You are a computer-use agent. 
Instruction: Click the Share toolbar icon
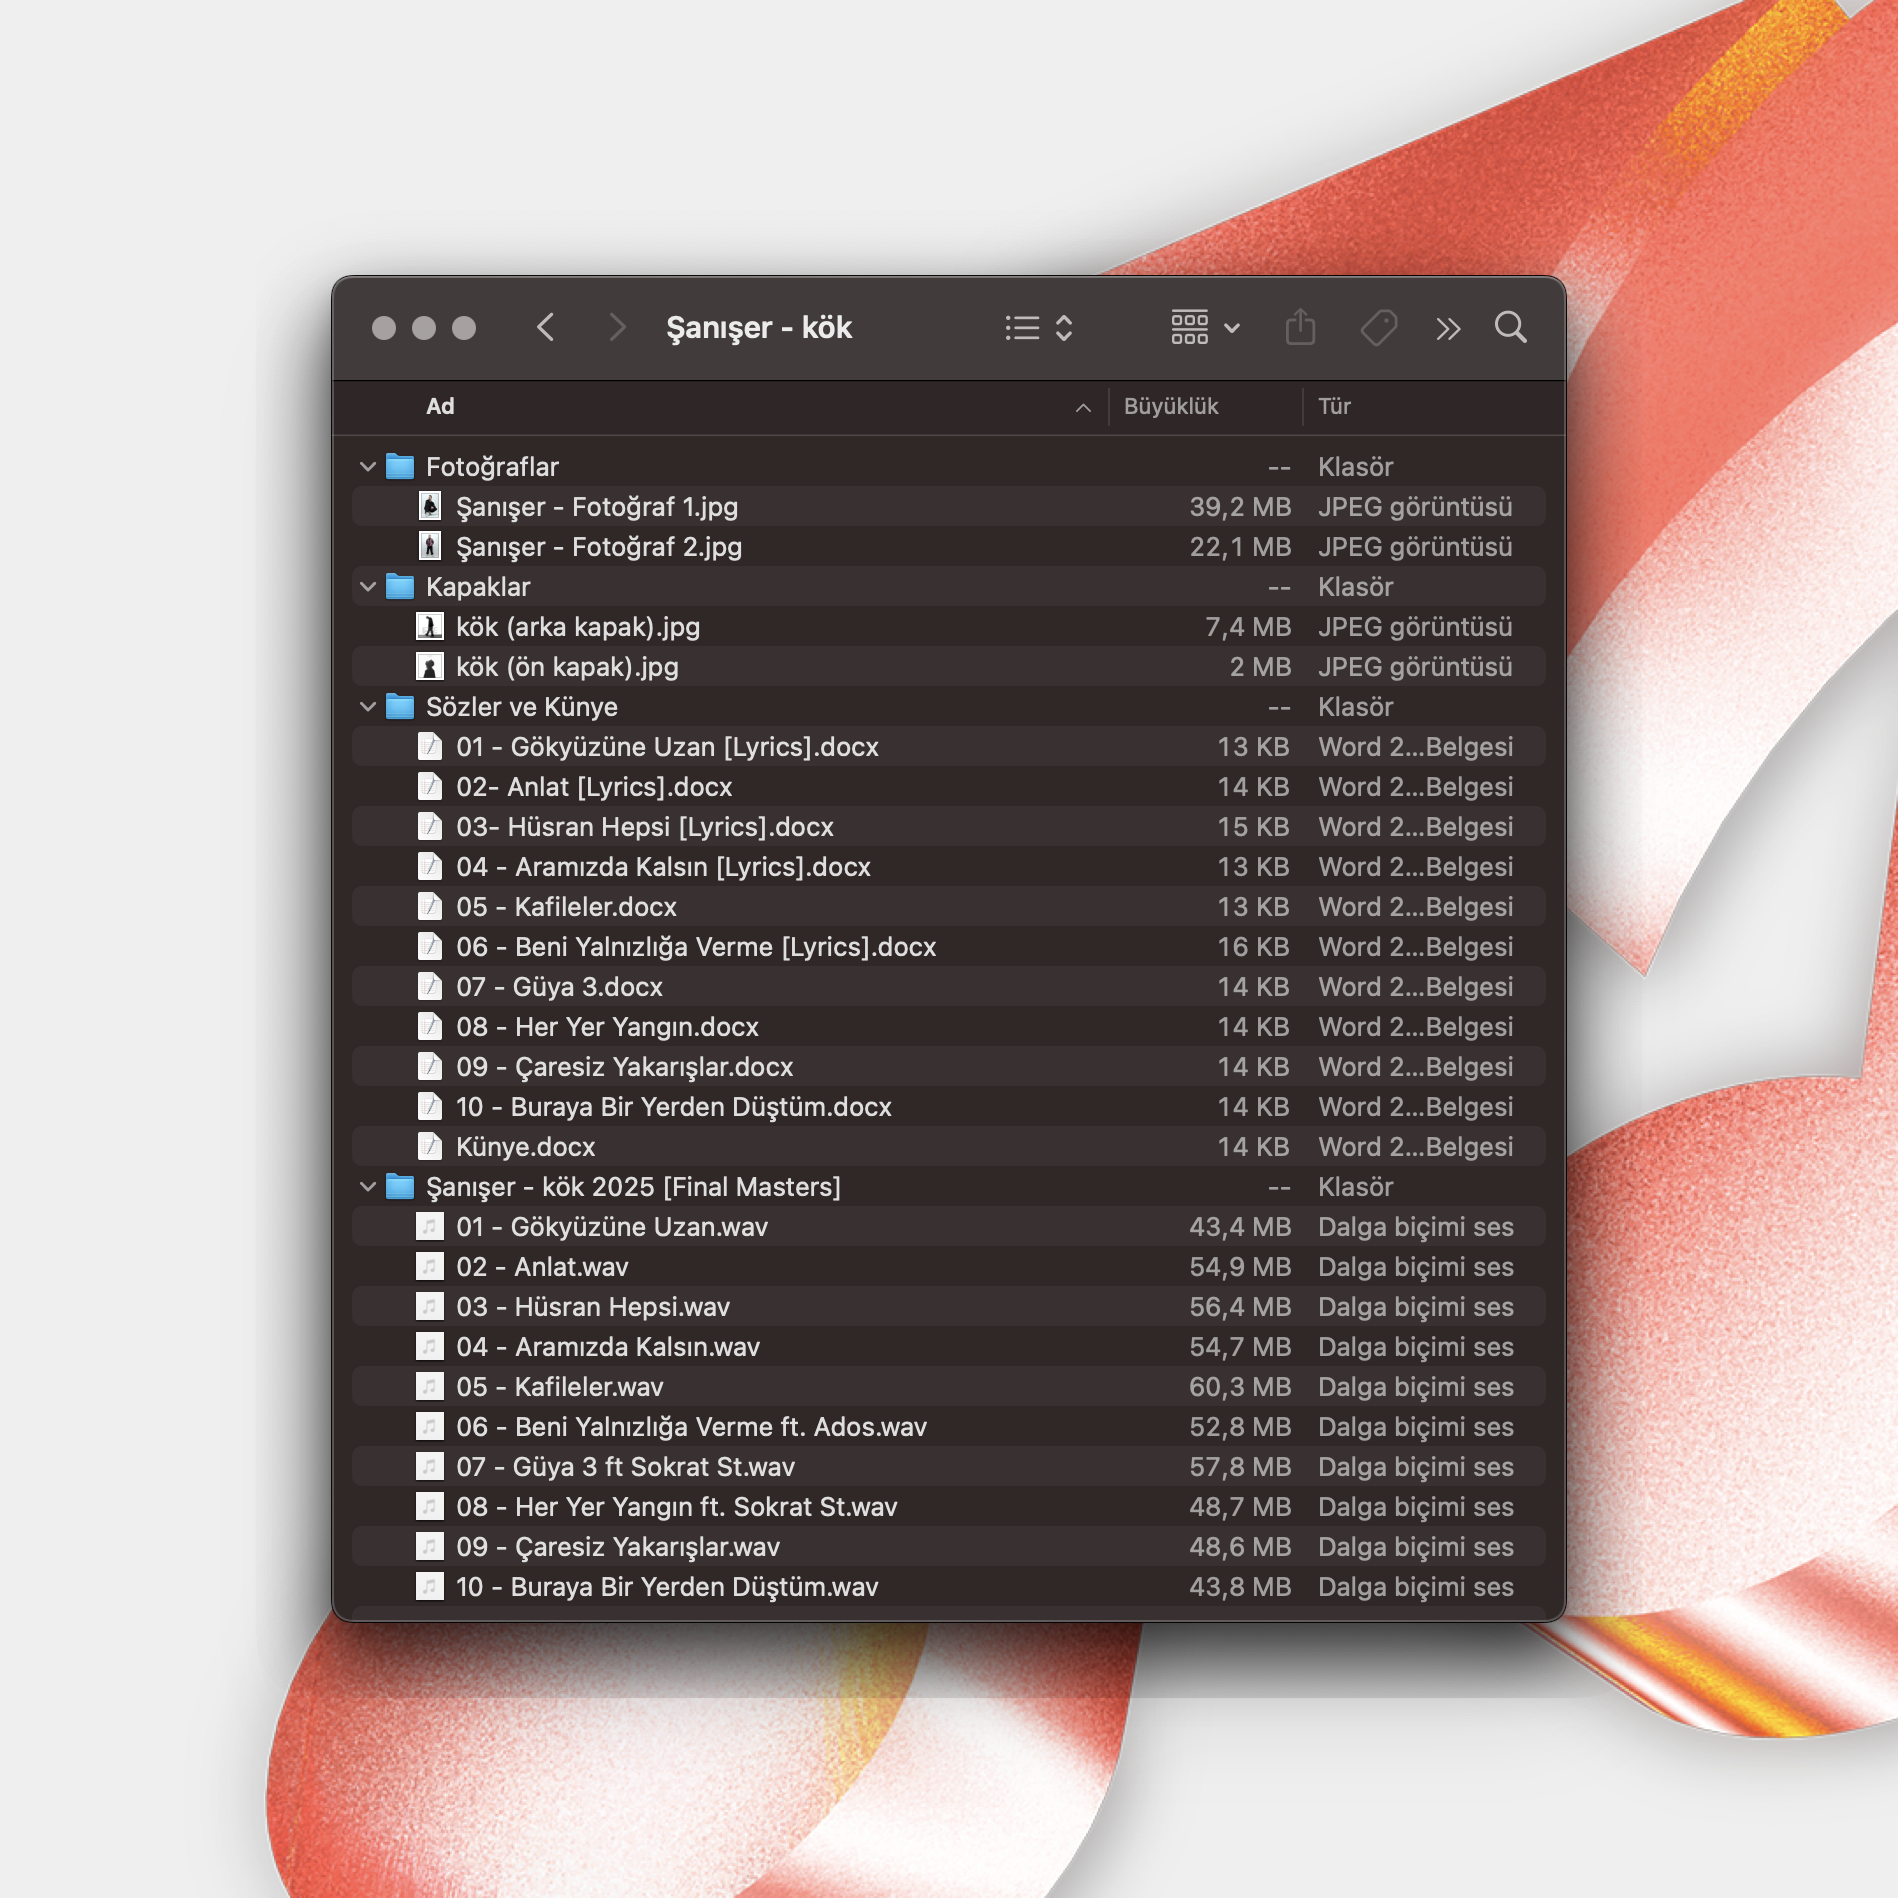(1299, 328)
